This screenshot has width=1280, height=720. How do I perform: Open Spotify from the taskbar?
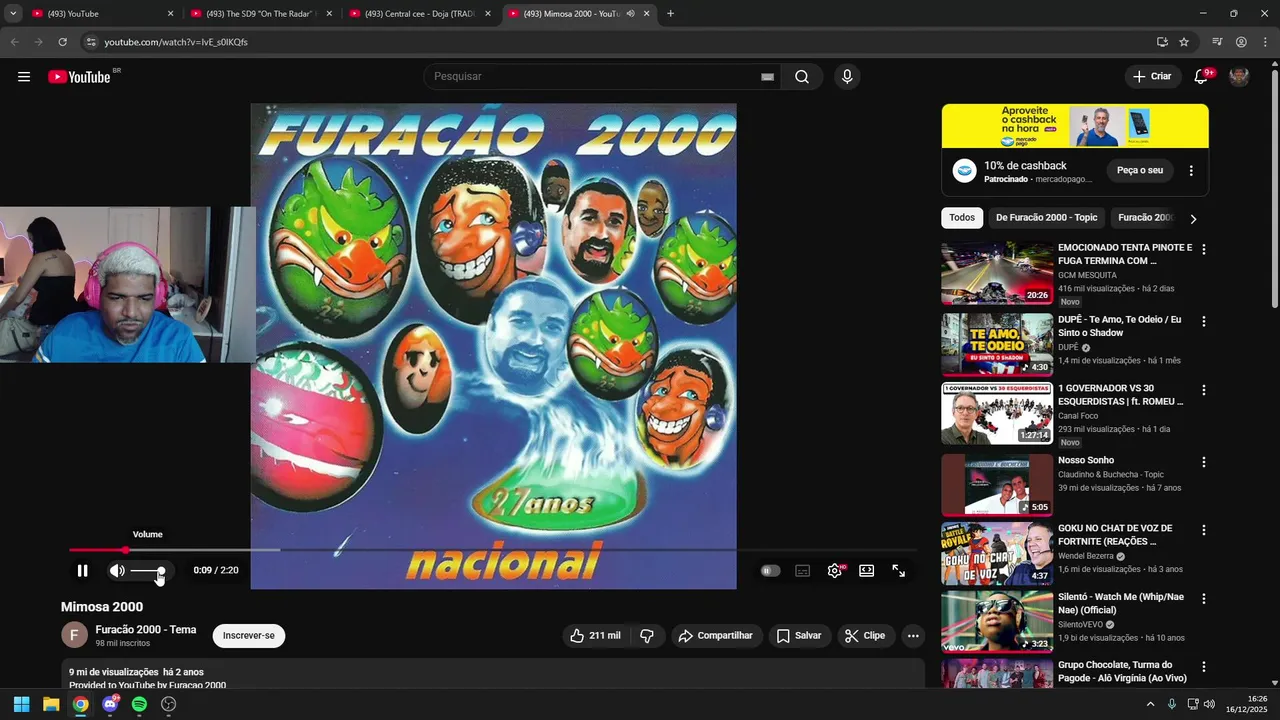coord(139,704)
